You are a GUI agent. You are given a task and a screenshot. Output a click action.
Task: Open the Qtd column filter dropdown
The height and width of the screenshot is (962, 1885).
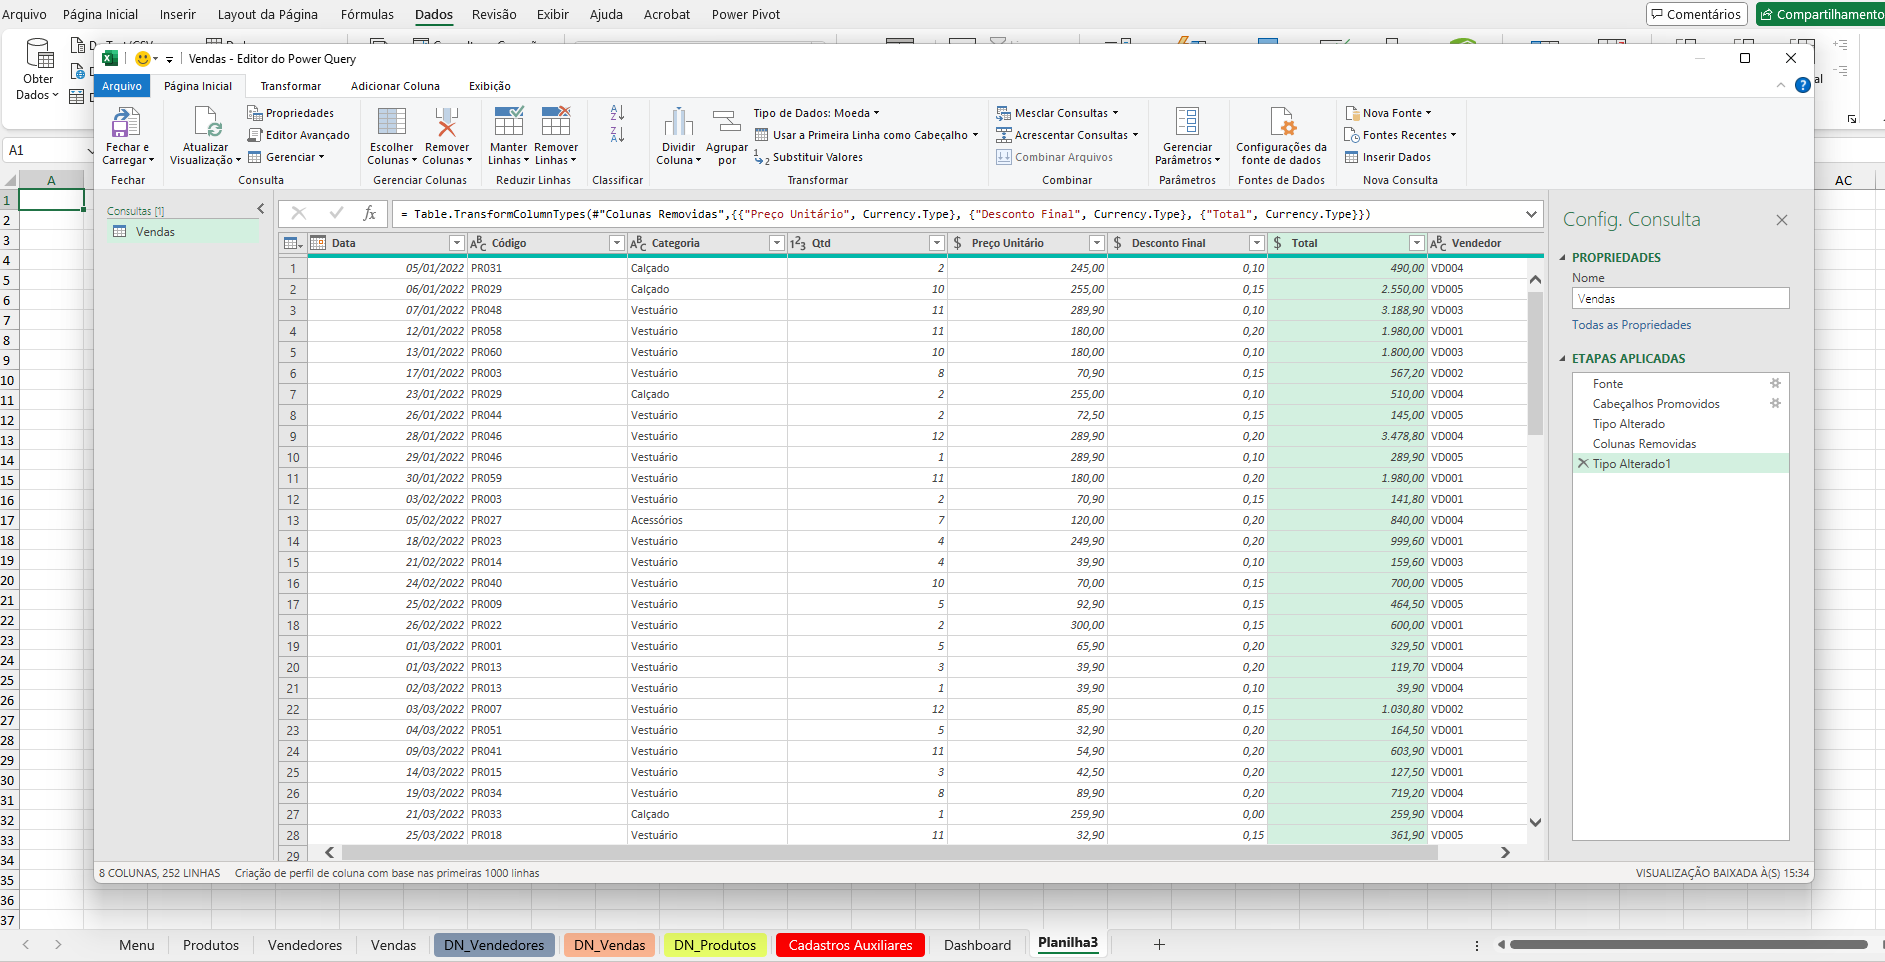[x=936, y=243]
